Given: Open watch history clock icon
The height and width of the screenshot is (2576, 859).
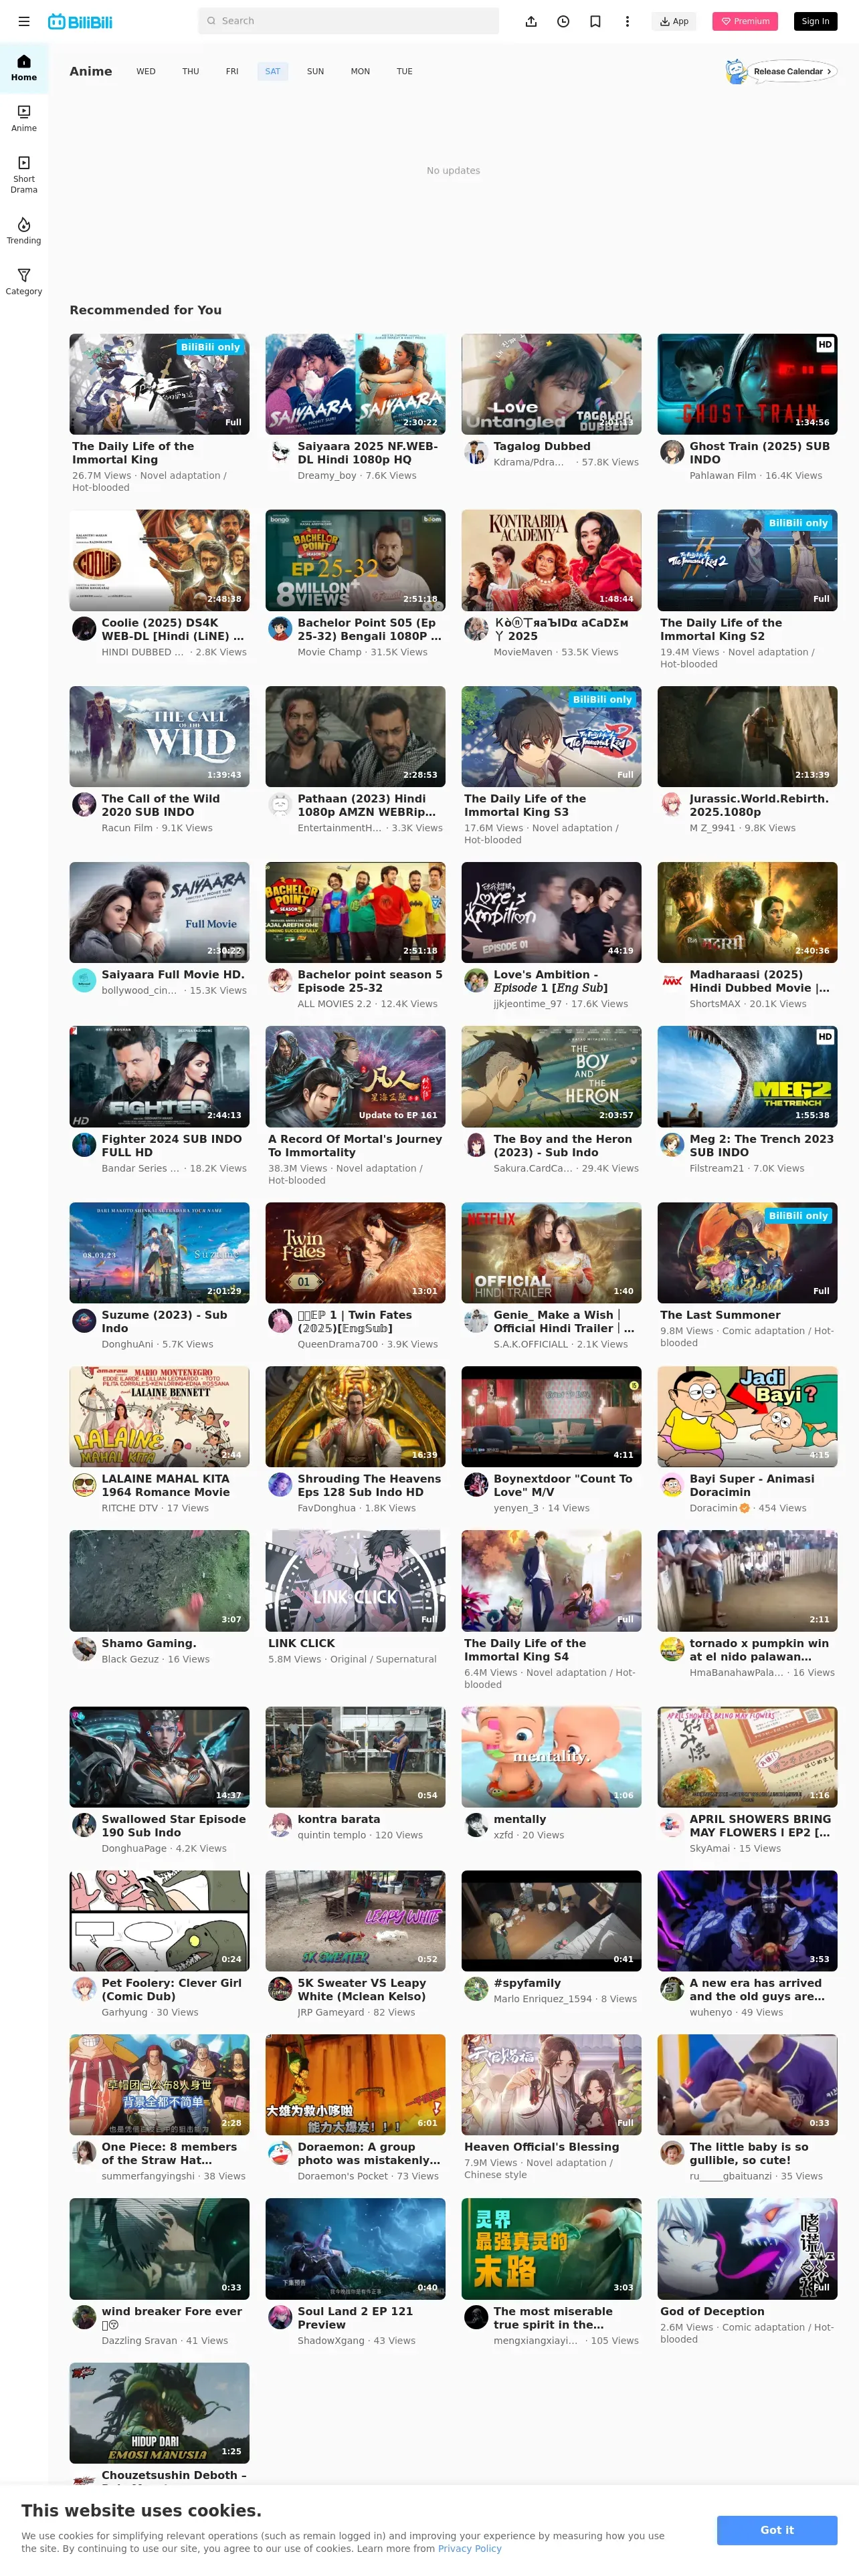Looking at the screenshot, I should (x=563, y=21).
